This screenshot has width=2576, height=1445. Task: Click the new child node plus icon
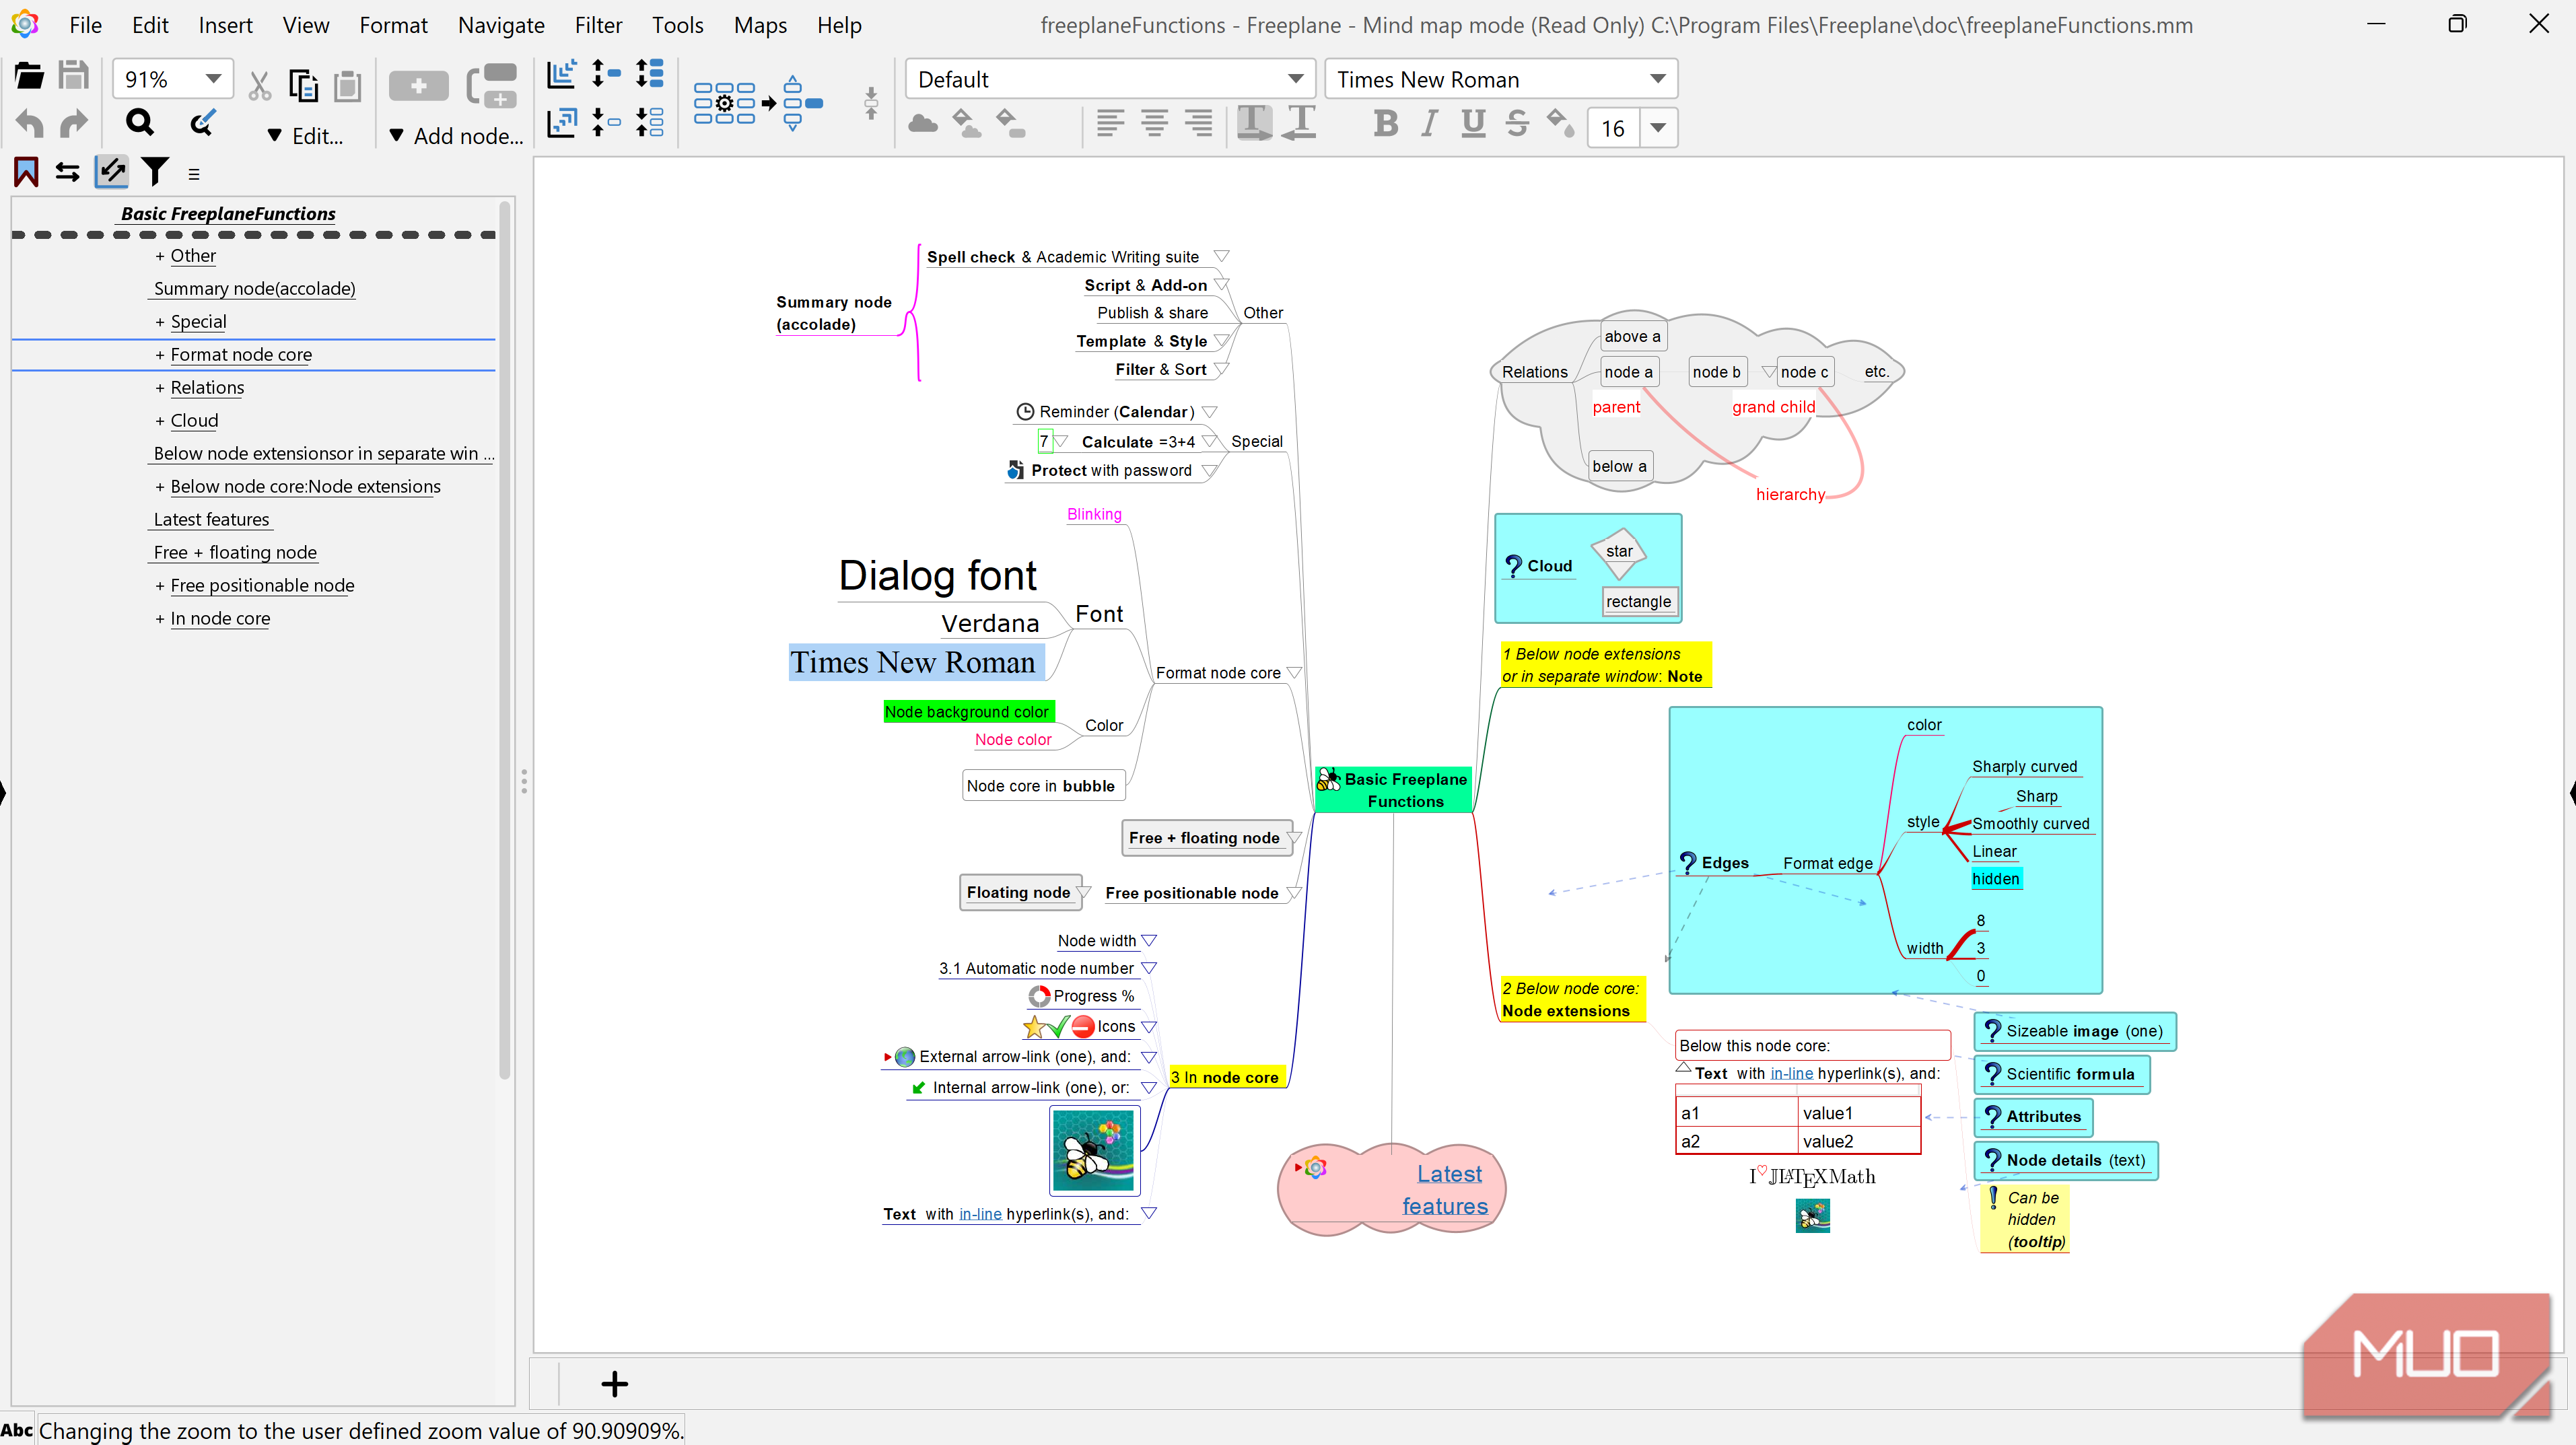point(418,86)
